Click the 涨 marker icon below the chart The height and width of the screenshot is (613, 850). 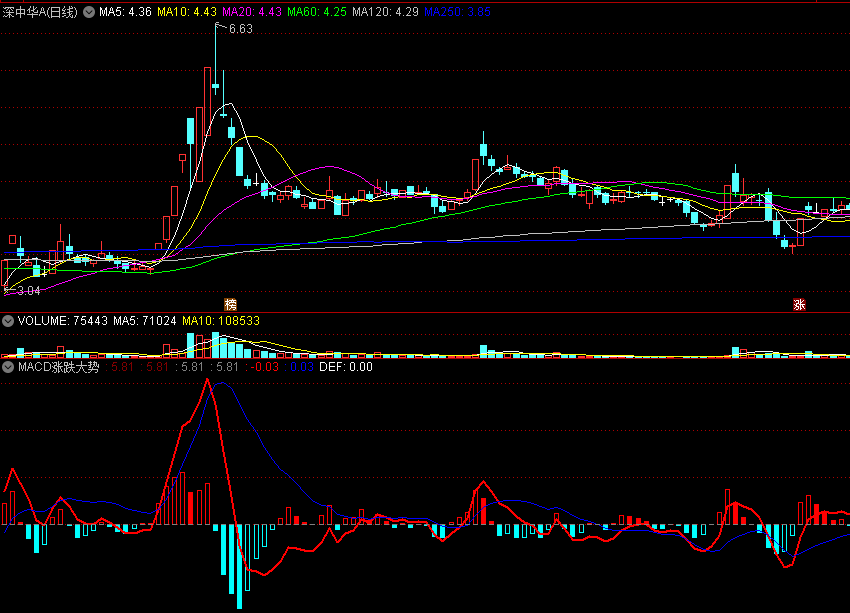[799, 305]
